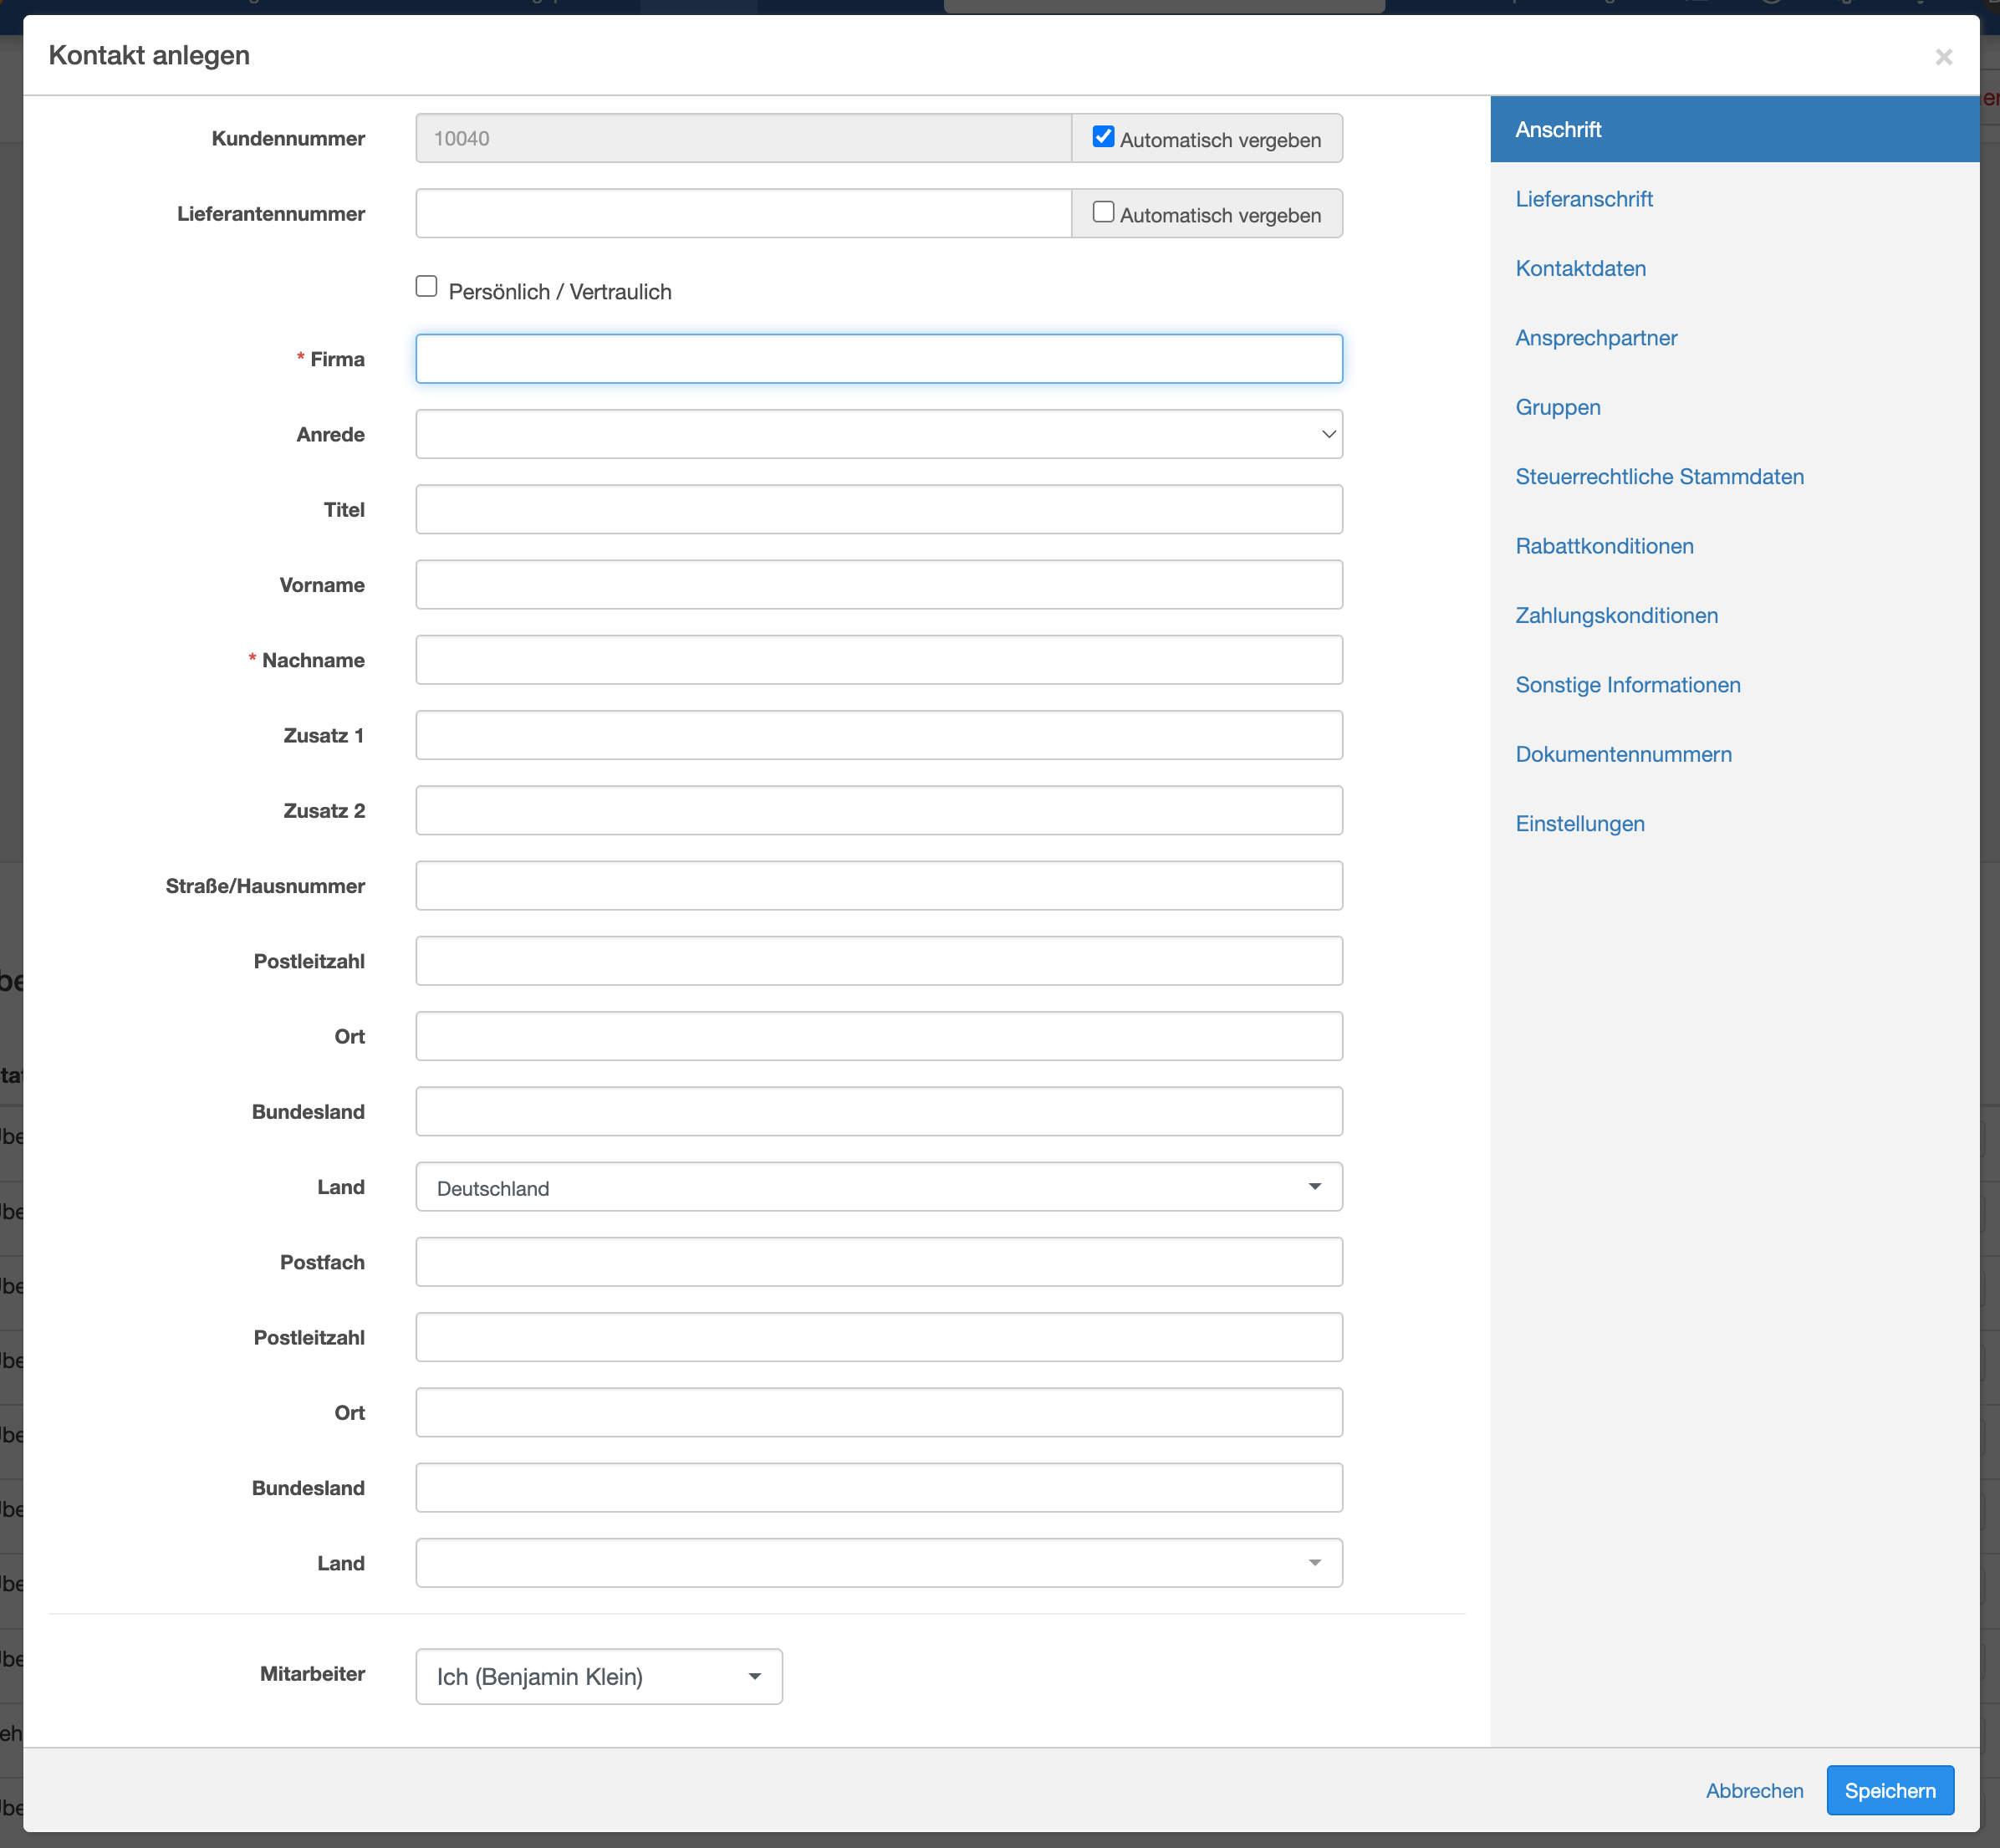Go to the Ansprechpartner tab
Screen dimensions: 2000x1848
[x=1596, y=338]
